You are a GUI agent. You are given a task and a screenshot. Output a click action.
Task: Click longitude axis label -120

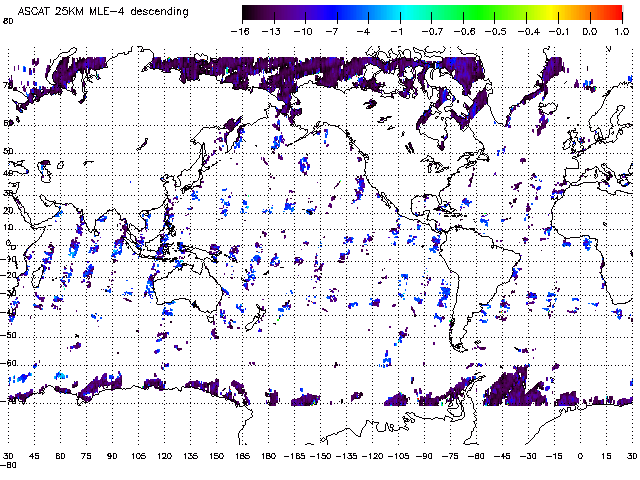pos(373,456)
